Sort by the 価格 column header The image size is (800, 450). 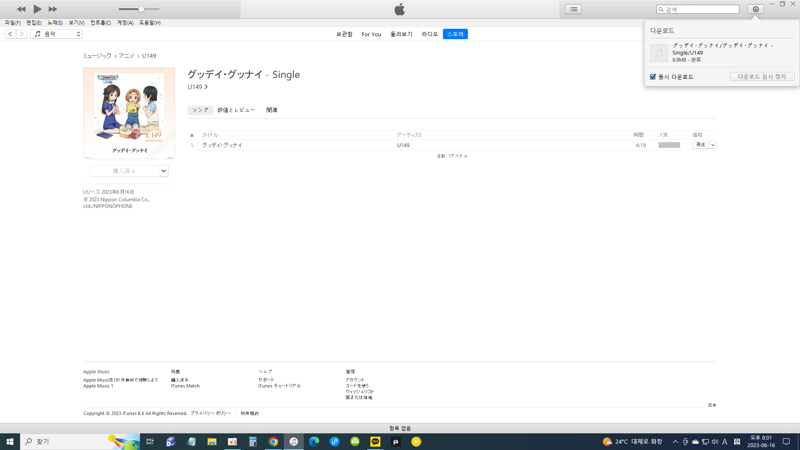click(697, 135)
